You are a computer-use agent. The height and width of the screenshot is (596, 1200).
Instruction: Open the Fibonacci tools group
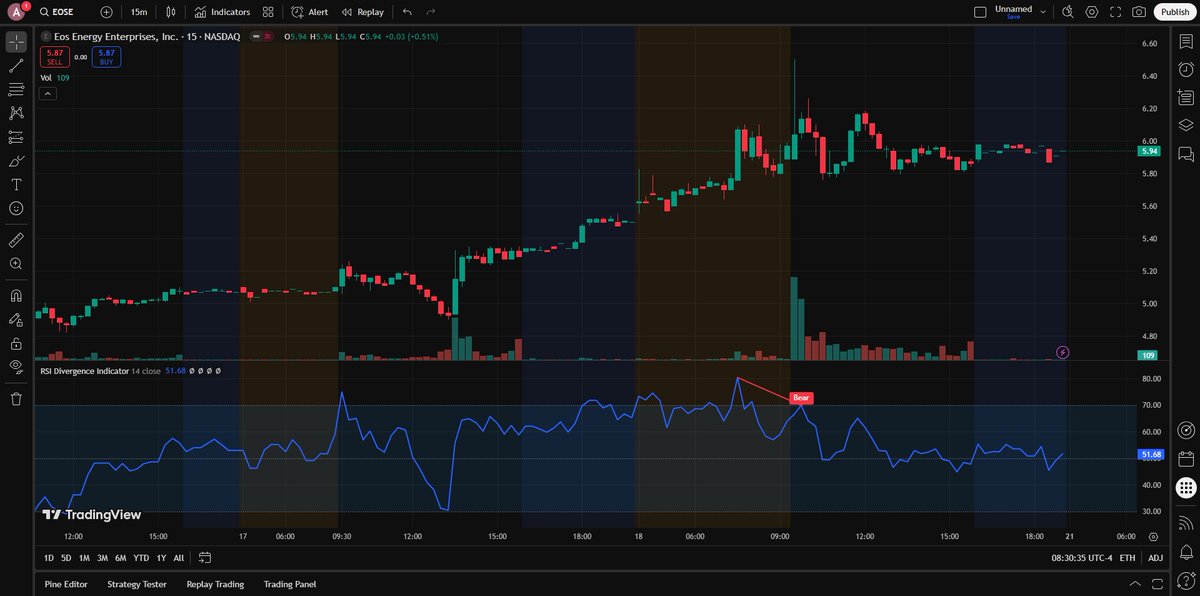point(16,90)
